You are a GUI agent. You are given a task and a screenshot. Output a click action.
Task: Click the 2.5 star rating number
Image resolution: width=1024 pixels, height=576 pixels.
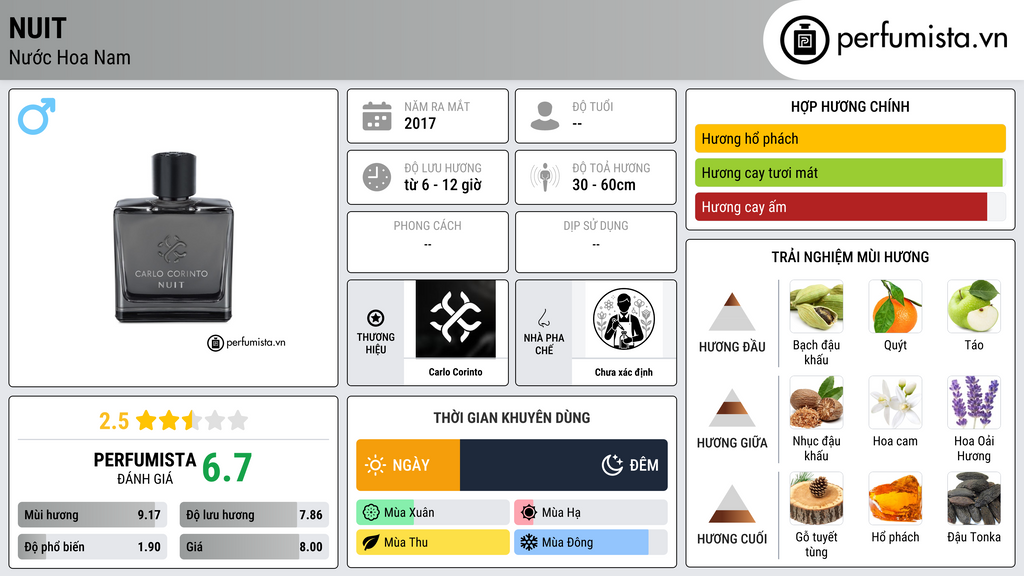tap(114, 421)
